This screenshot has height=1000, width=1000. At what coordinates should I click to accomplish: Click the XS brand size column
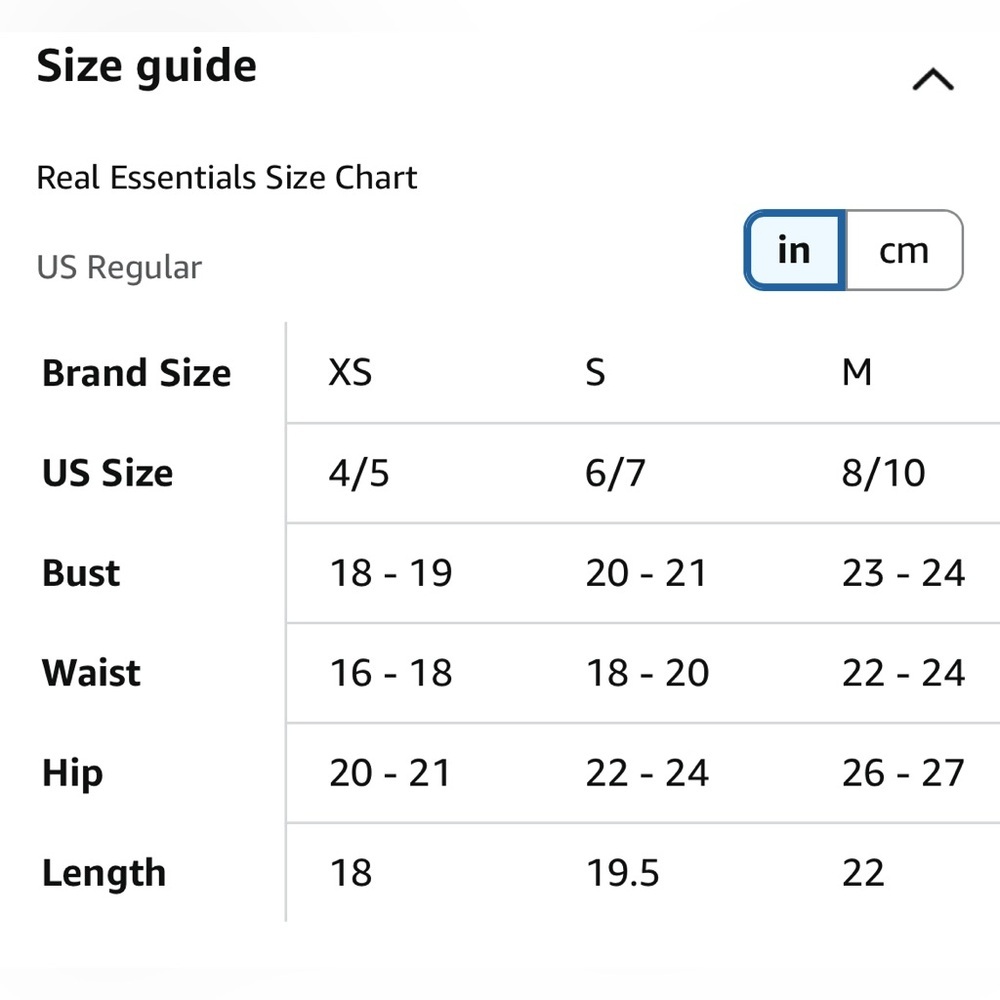[350, 373]
